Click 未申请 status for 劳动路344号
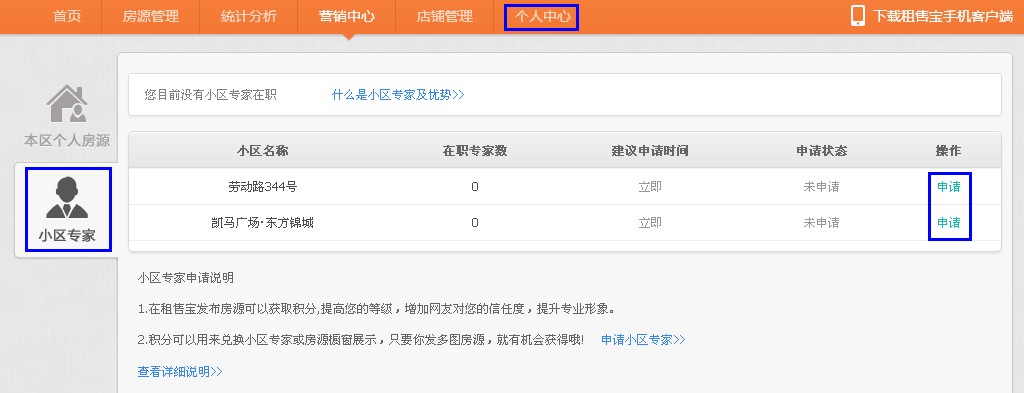Screen dimensions: 1024x393 click(822, 187)
